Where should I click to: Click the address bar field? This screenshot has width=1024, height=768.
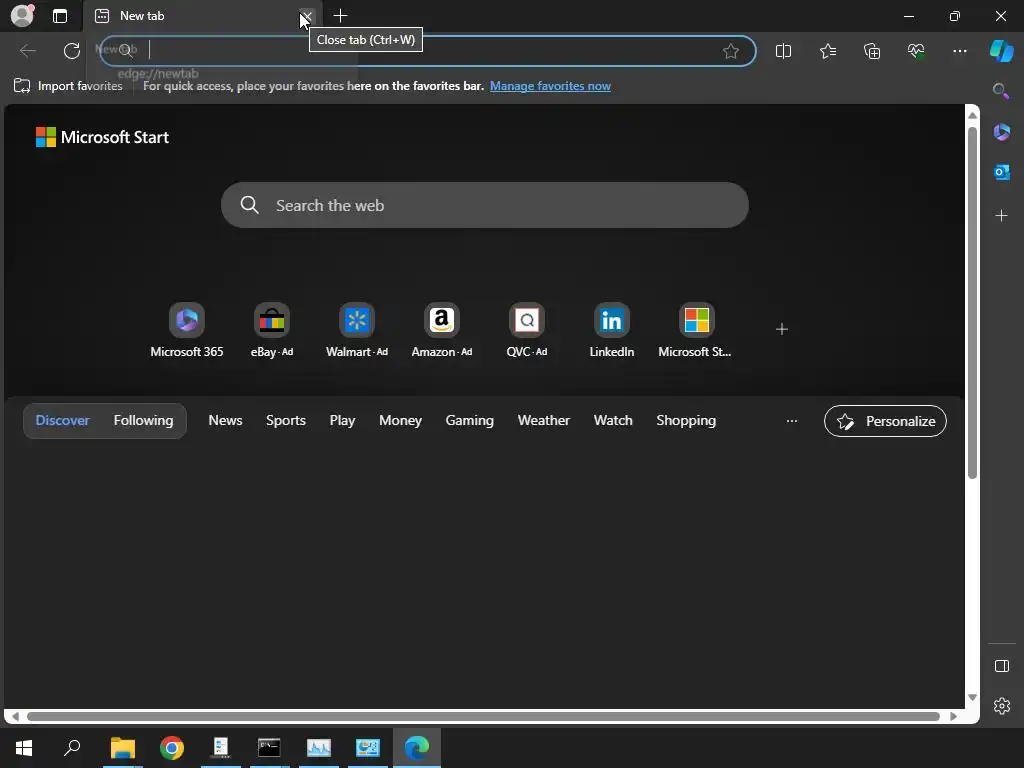click(428, 51)
